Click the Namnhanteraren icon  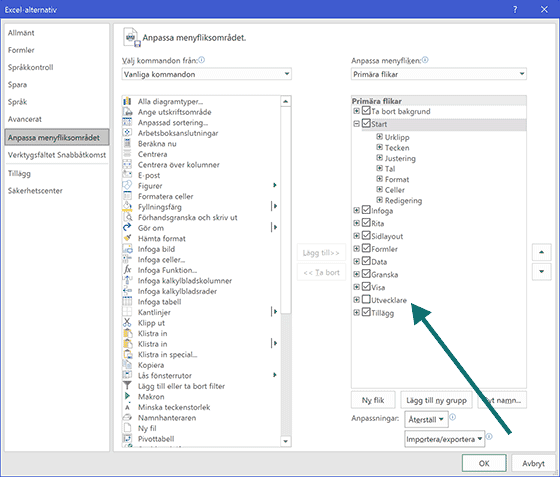click(127, 418)
